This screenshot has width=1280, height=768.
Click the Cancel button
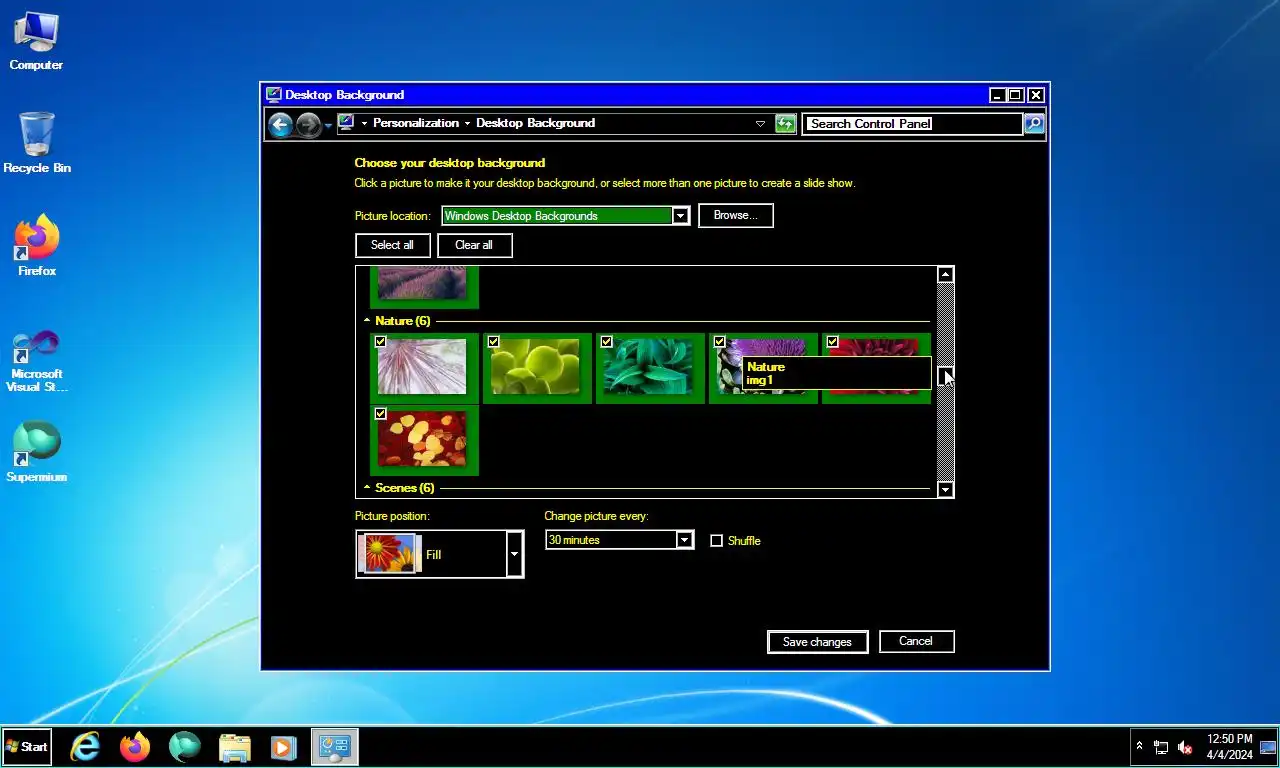916,641
